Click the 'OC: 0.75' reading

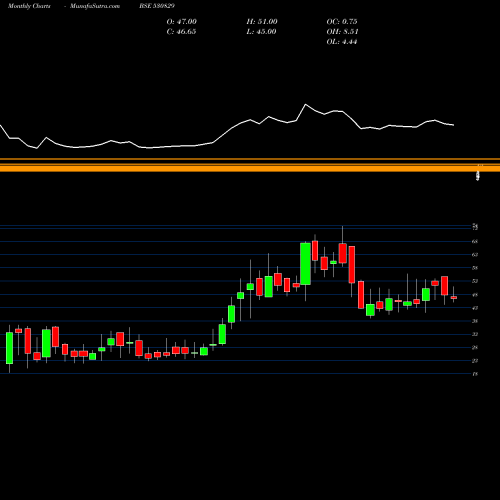tap(342, 22)
